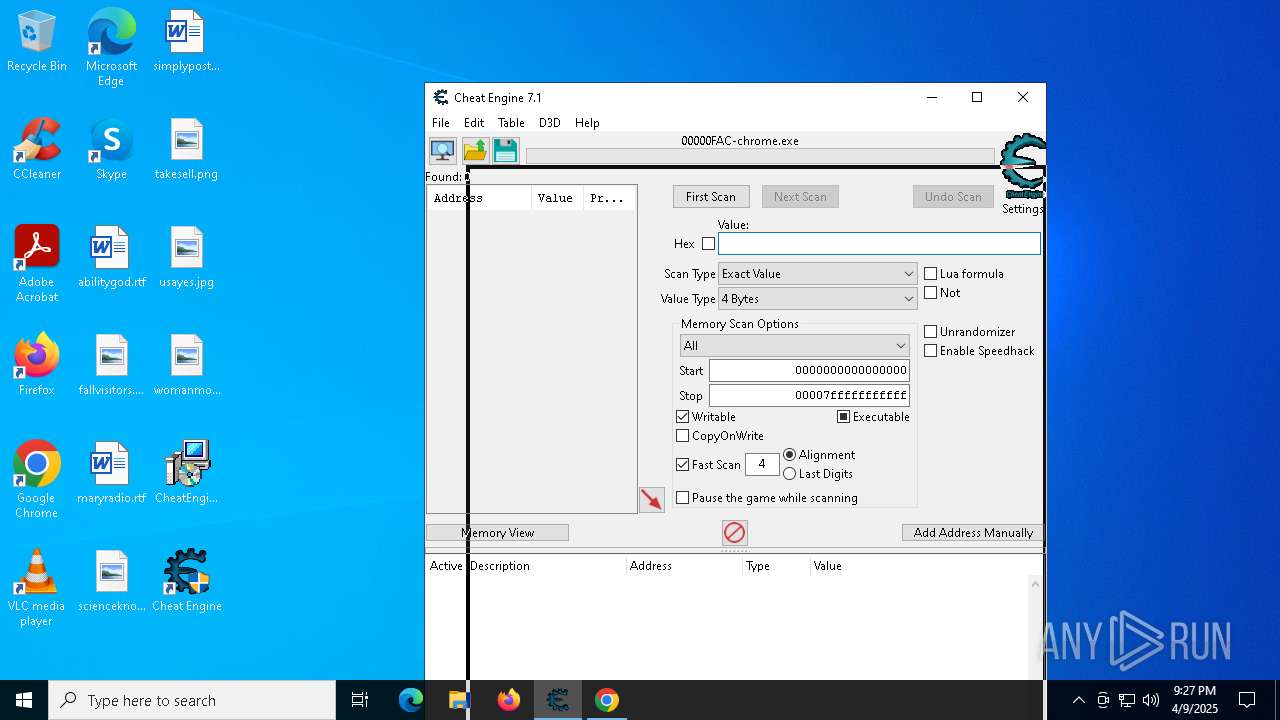Open the Table menu
This screenshot has width=1280, height=720.
511,123
